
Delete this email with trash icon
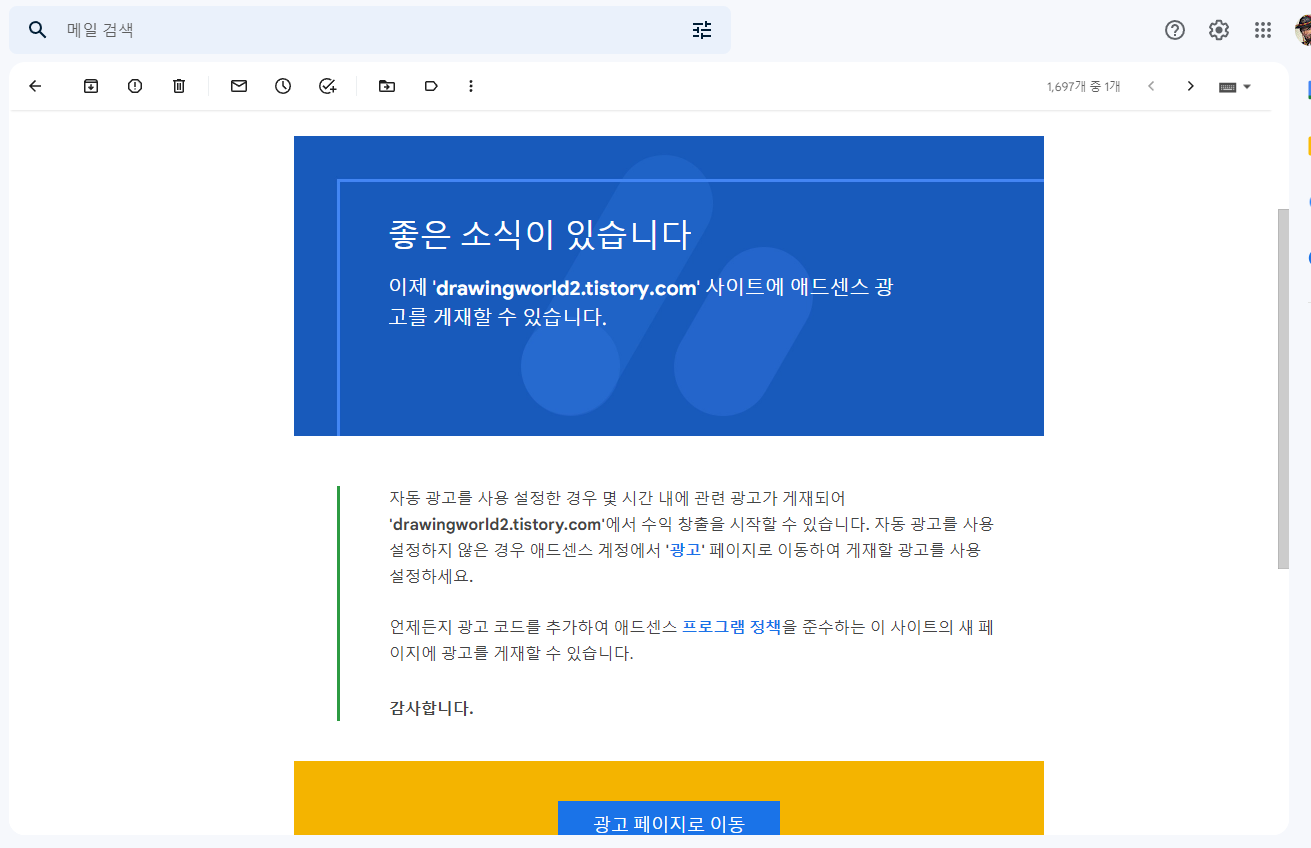tap(179, 86)
